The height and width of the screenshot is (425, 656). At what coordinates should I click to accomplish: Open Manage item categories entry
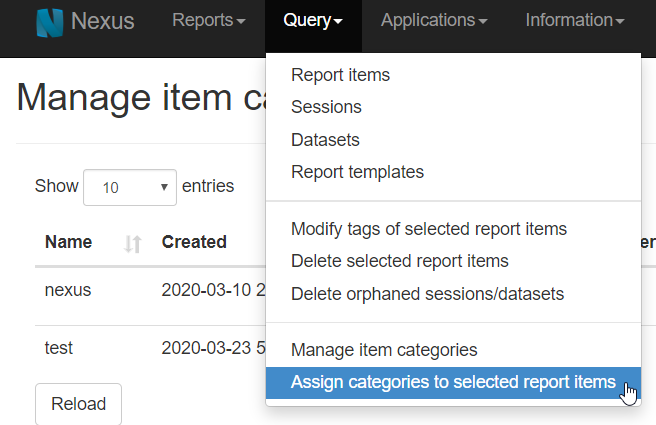[453, 350]
